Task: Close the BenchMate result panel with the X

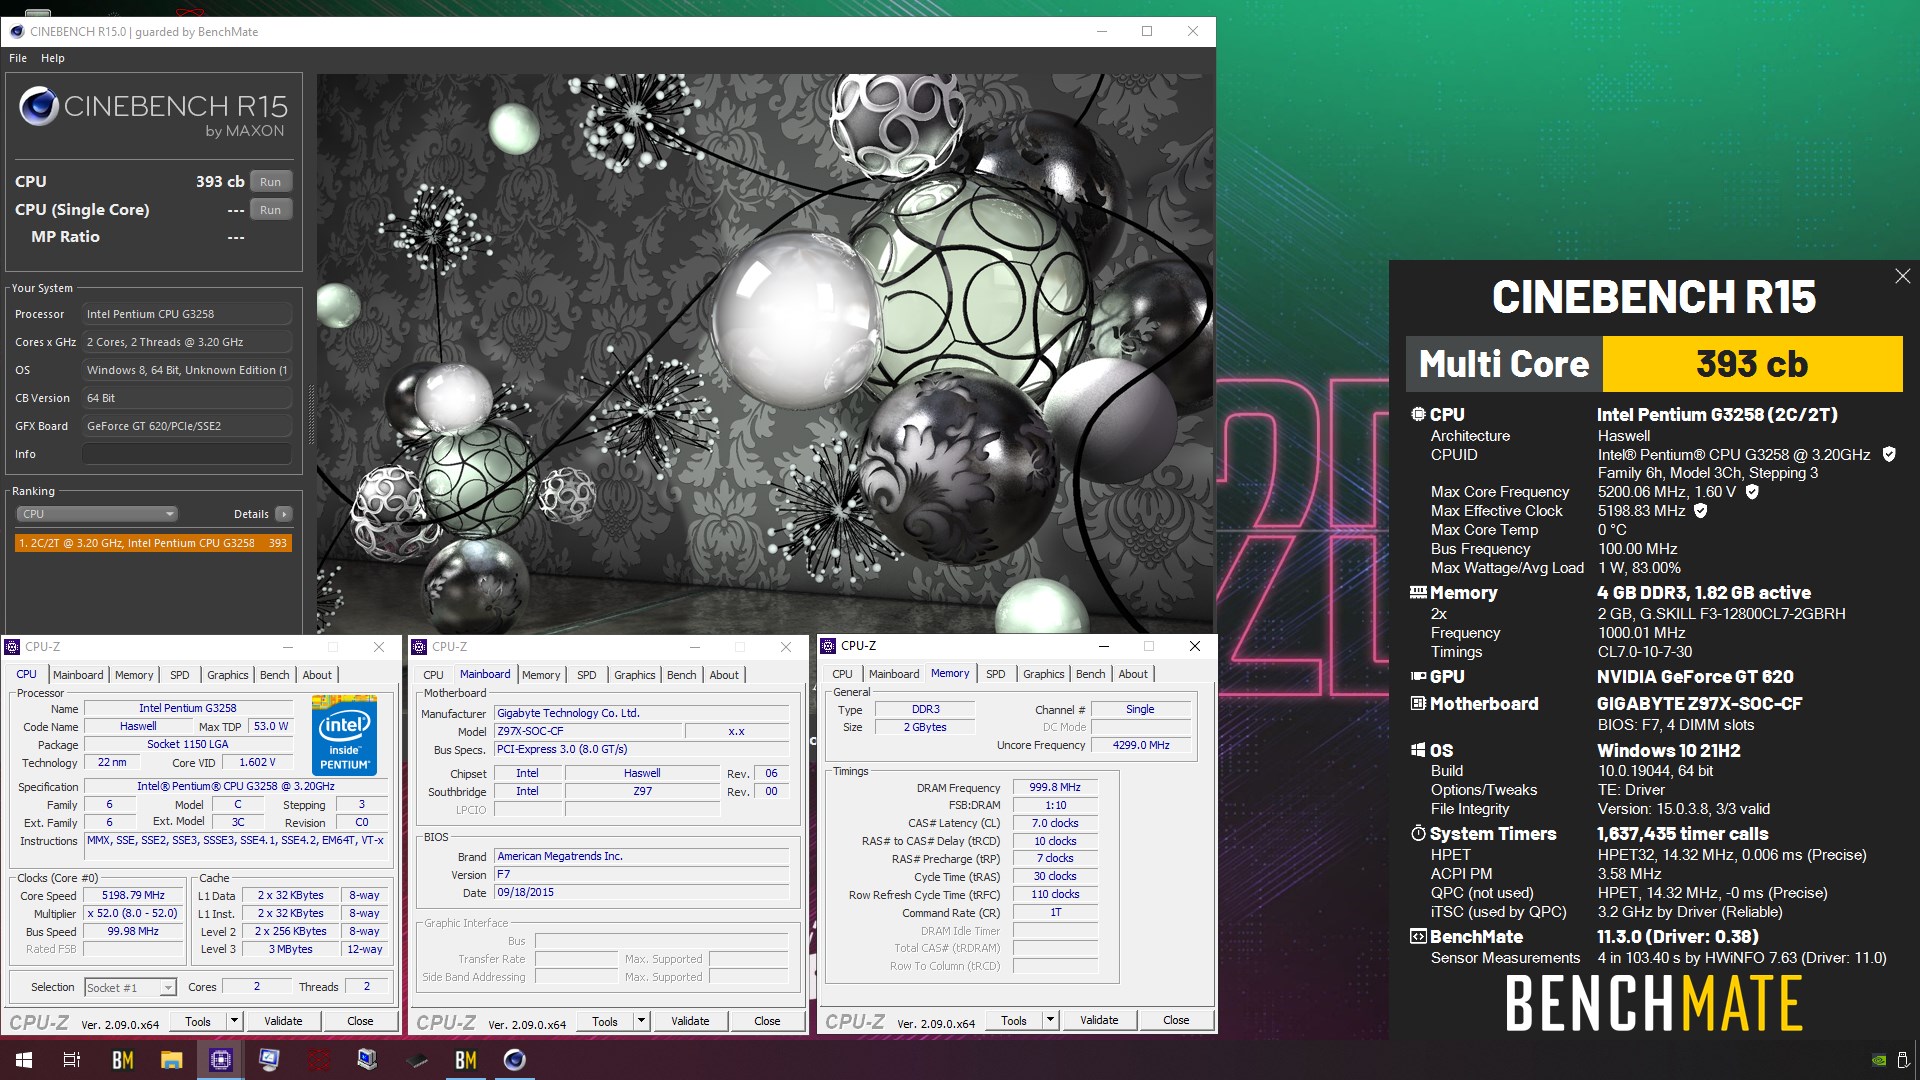Action: tap(1902, 276)
